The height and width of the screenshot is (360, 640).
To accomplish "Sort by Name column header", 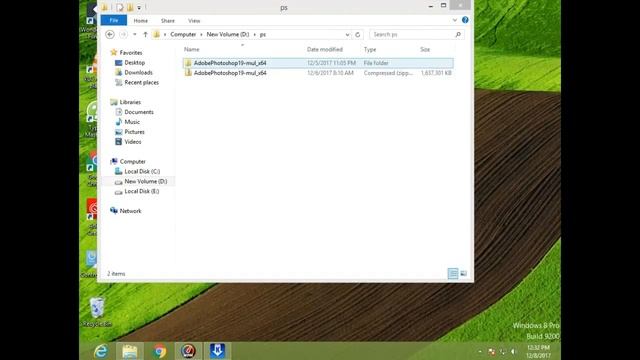I will click(x=191, y=49).
